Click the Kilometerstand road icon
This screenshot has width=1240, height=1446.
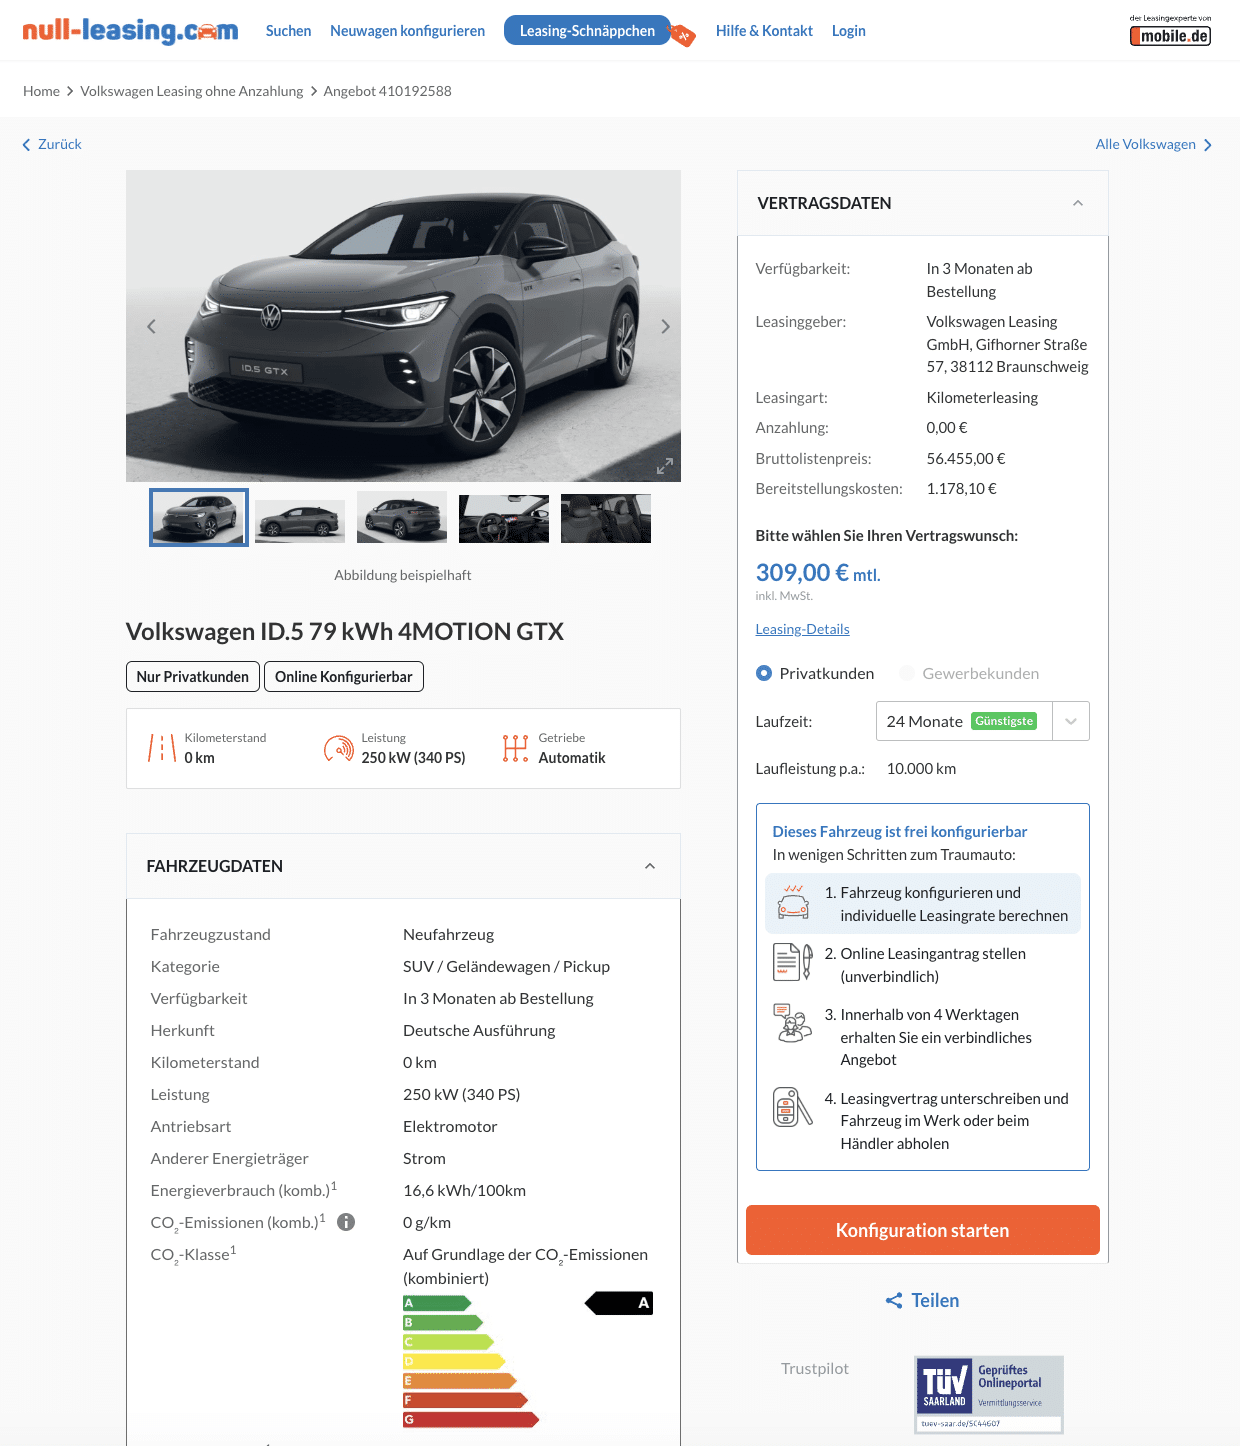[162, 748]
